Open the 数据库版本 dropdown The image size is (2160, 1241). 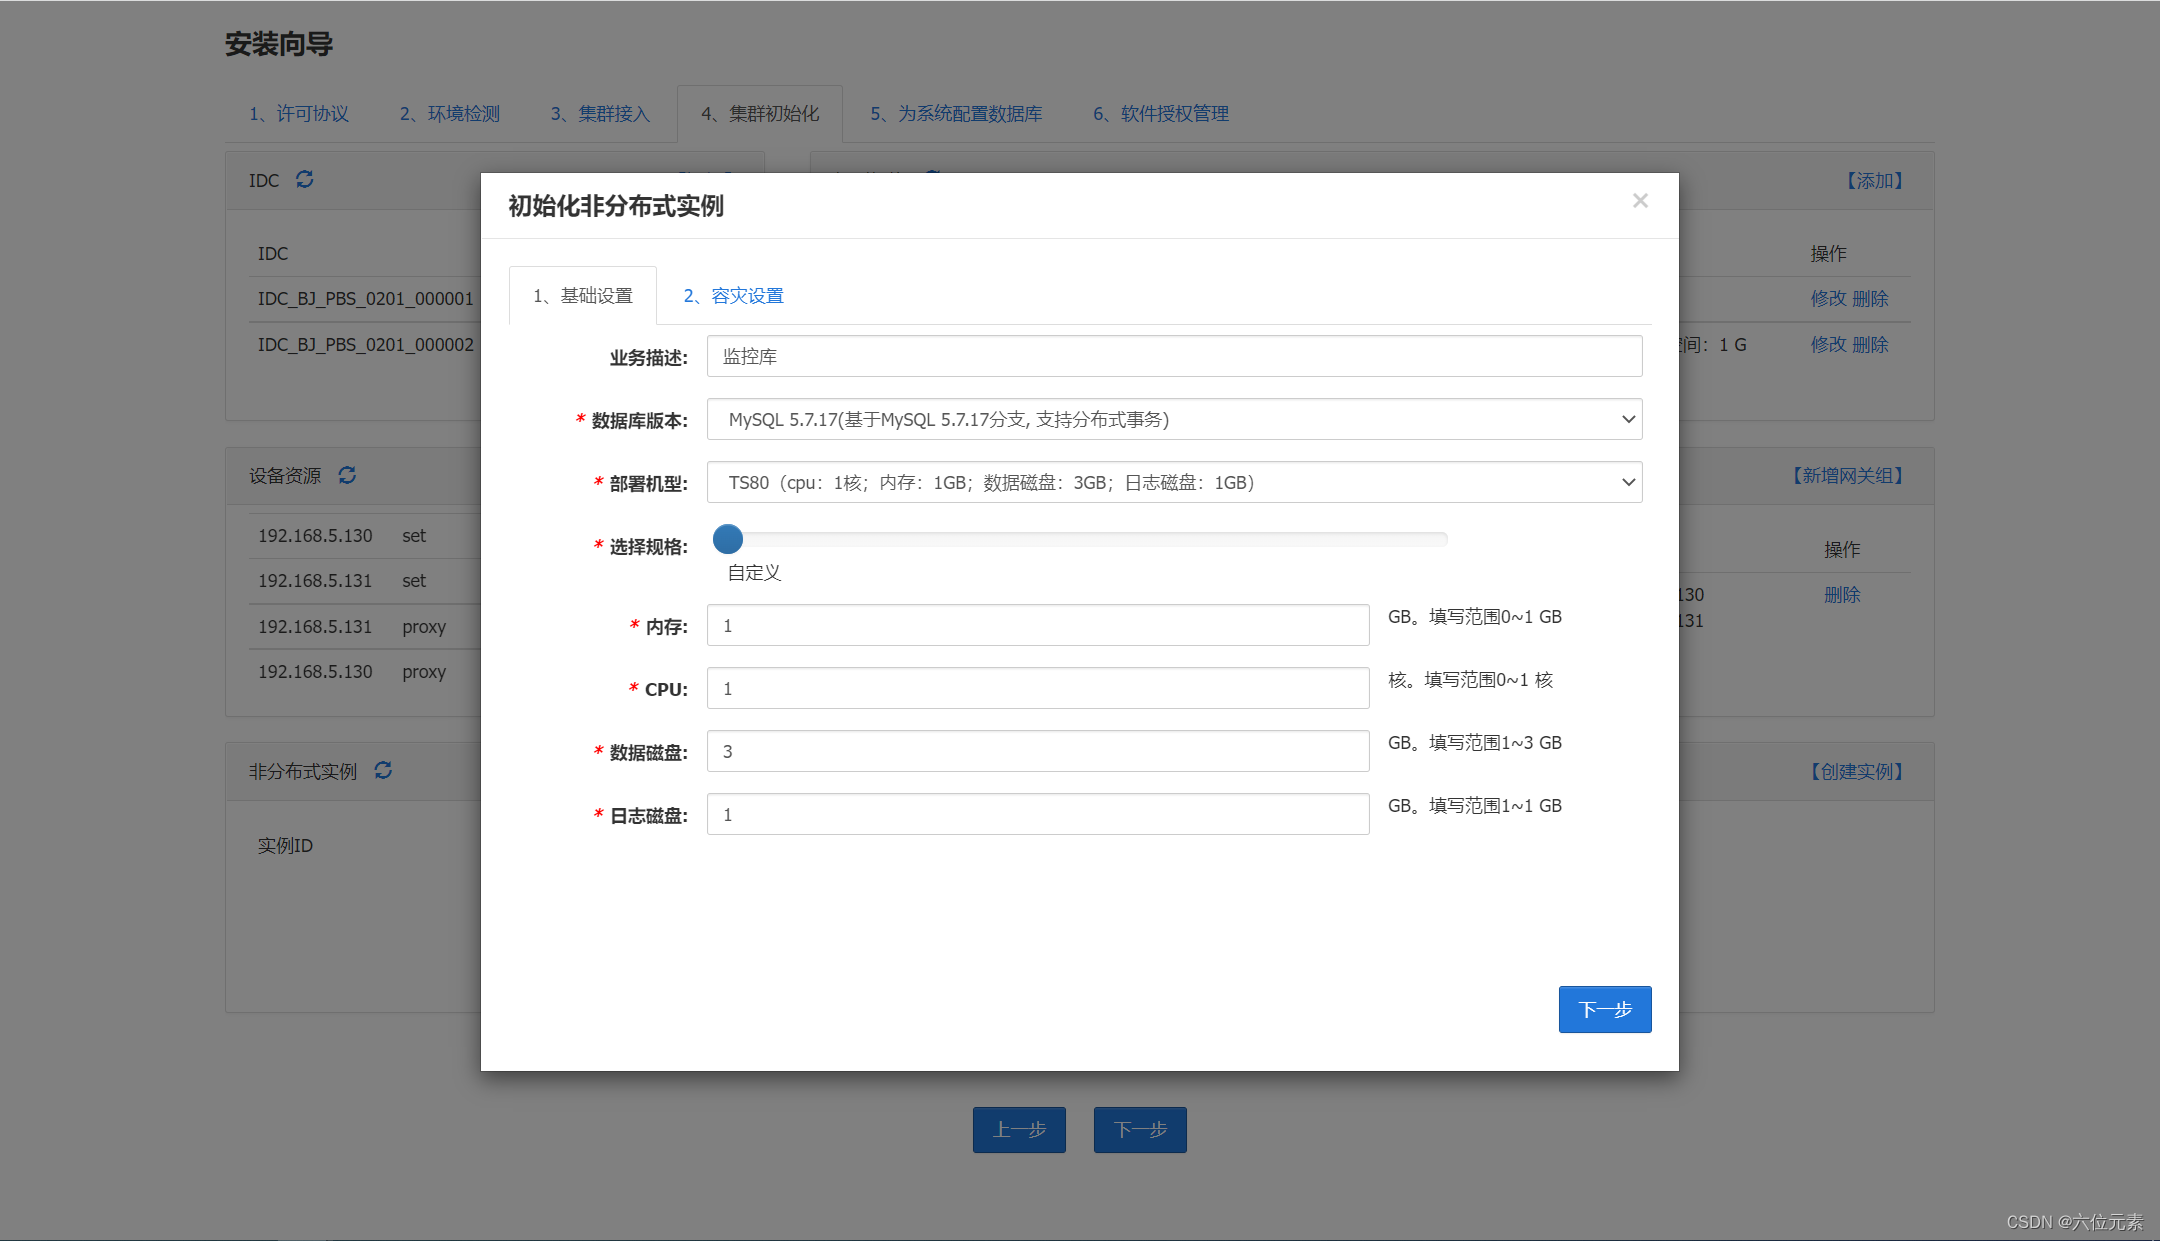point(1174,419)
